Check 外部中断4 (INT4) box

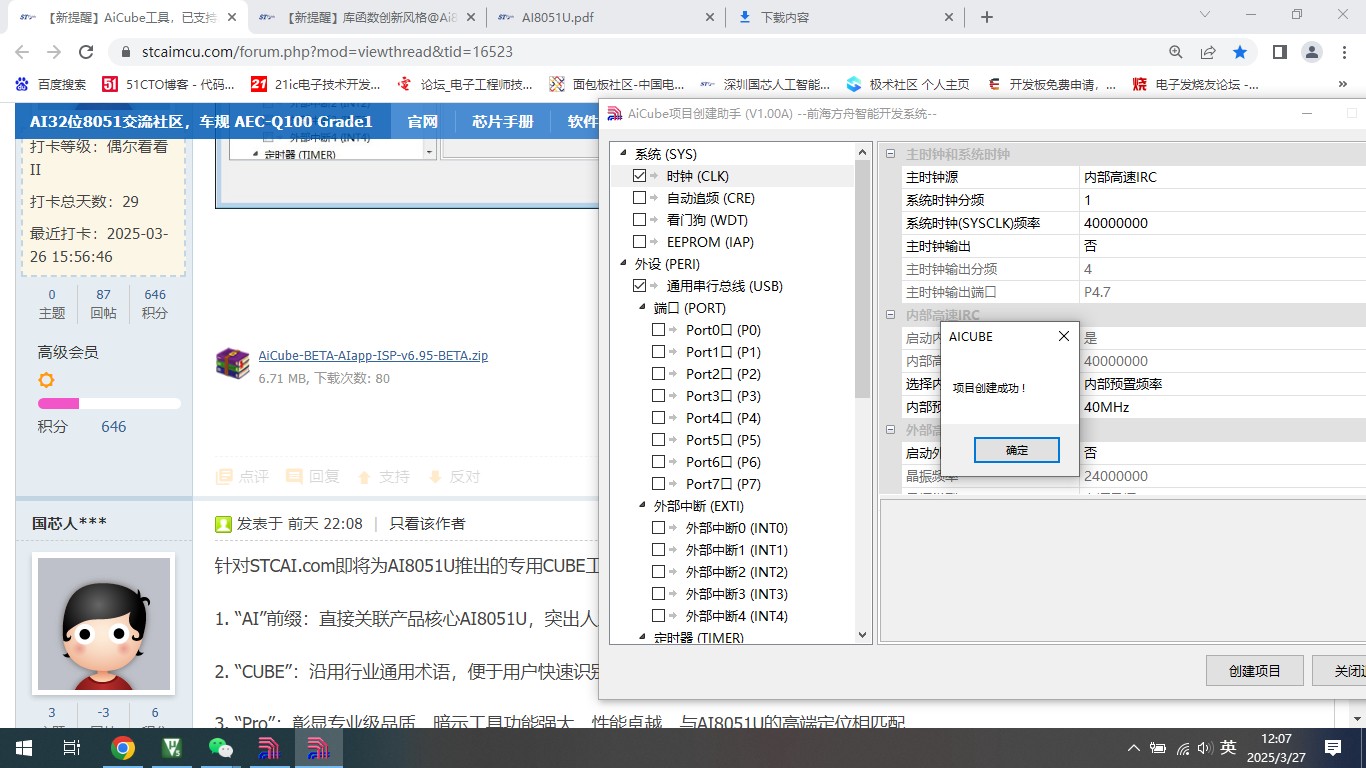[x=658, y=616]
